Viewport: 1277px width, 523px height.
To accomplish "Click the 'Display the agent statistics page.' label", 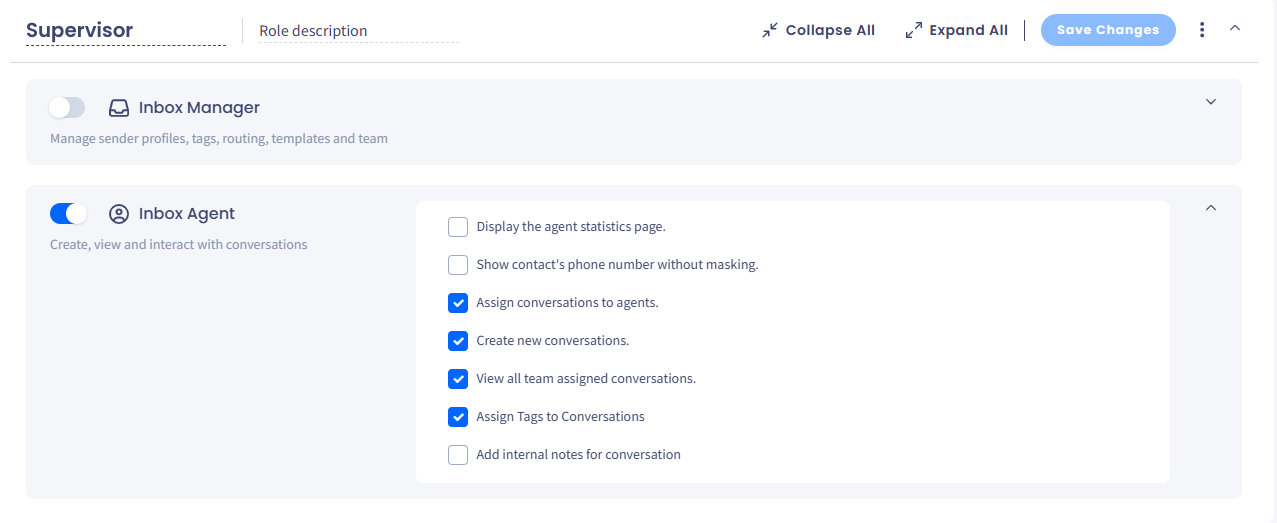I will [571, 227].
